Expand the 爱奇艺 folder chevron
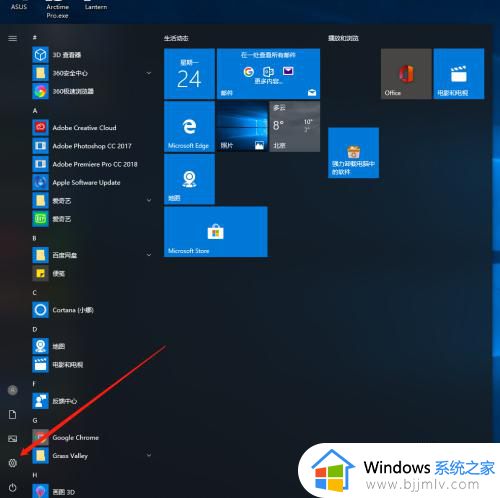The width and height of the screenshot is (500, 498). click(x=149, y=200)
